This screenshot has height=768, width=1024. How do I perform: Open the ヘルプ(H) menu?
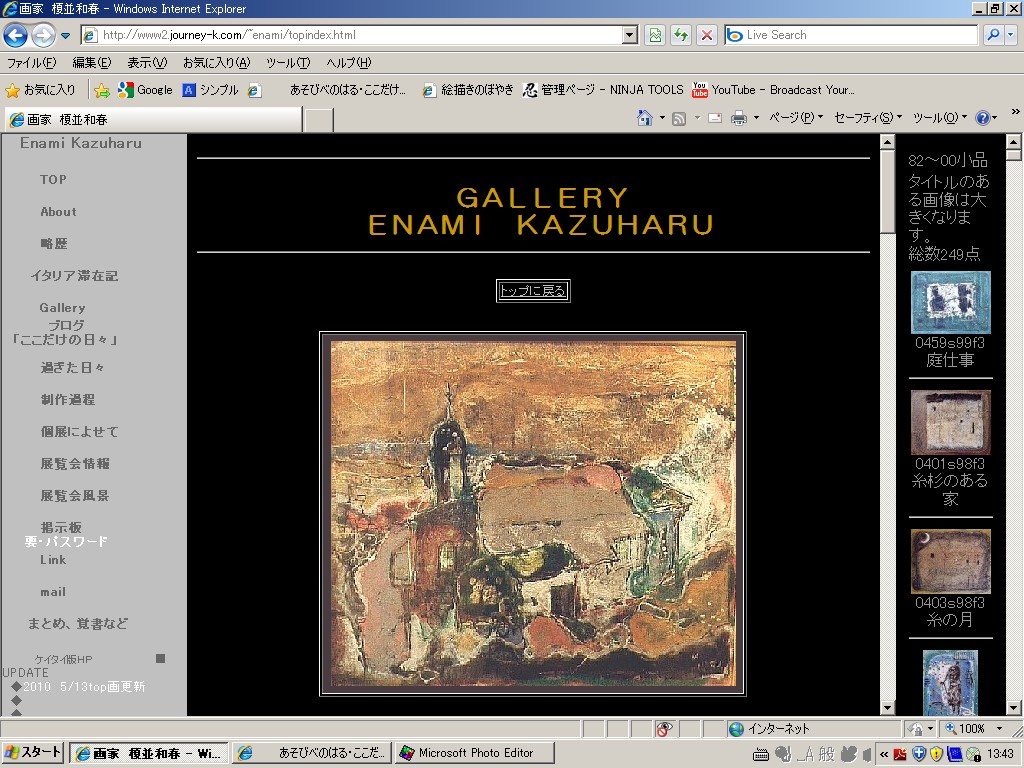pos(348,63)
